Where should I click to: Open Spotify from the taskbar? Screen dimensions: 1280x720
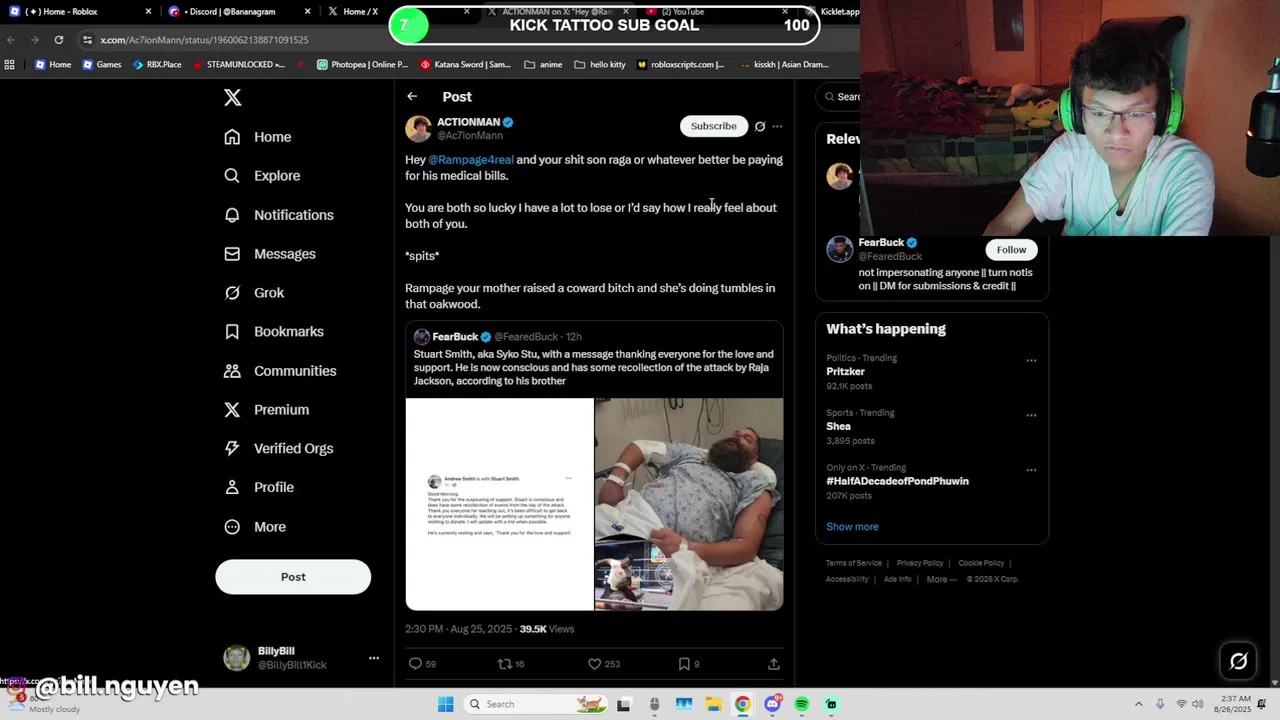pyautogui.click(x=801, y=704)
